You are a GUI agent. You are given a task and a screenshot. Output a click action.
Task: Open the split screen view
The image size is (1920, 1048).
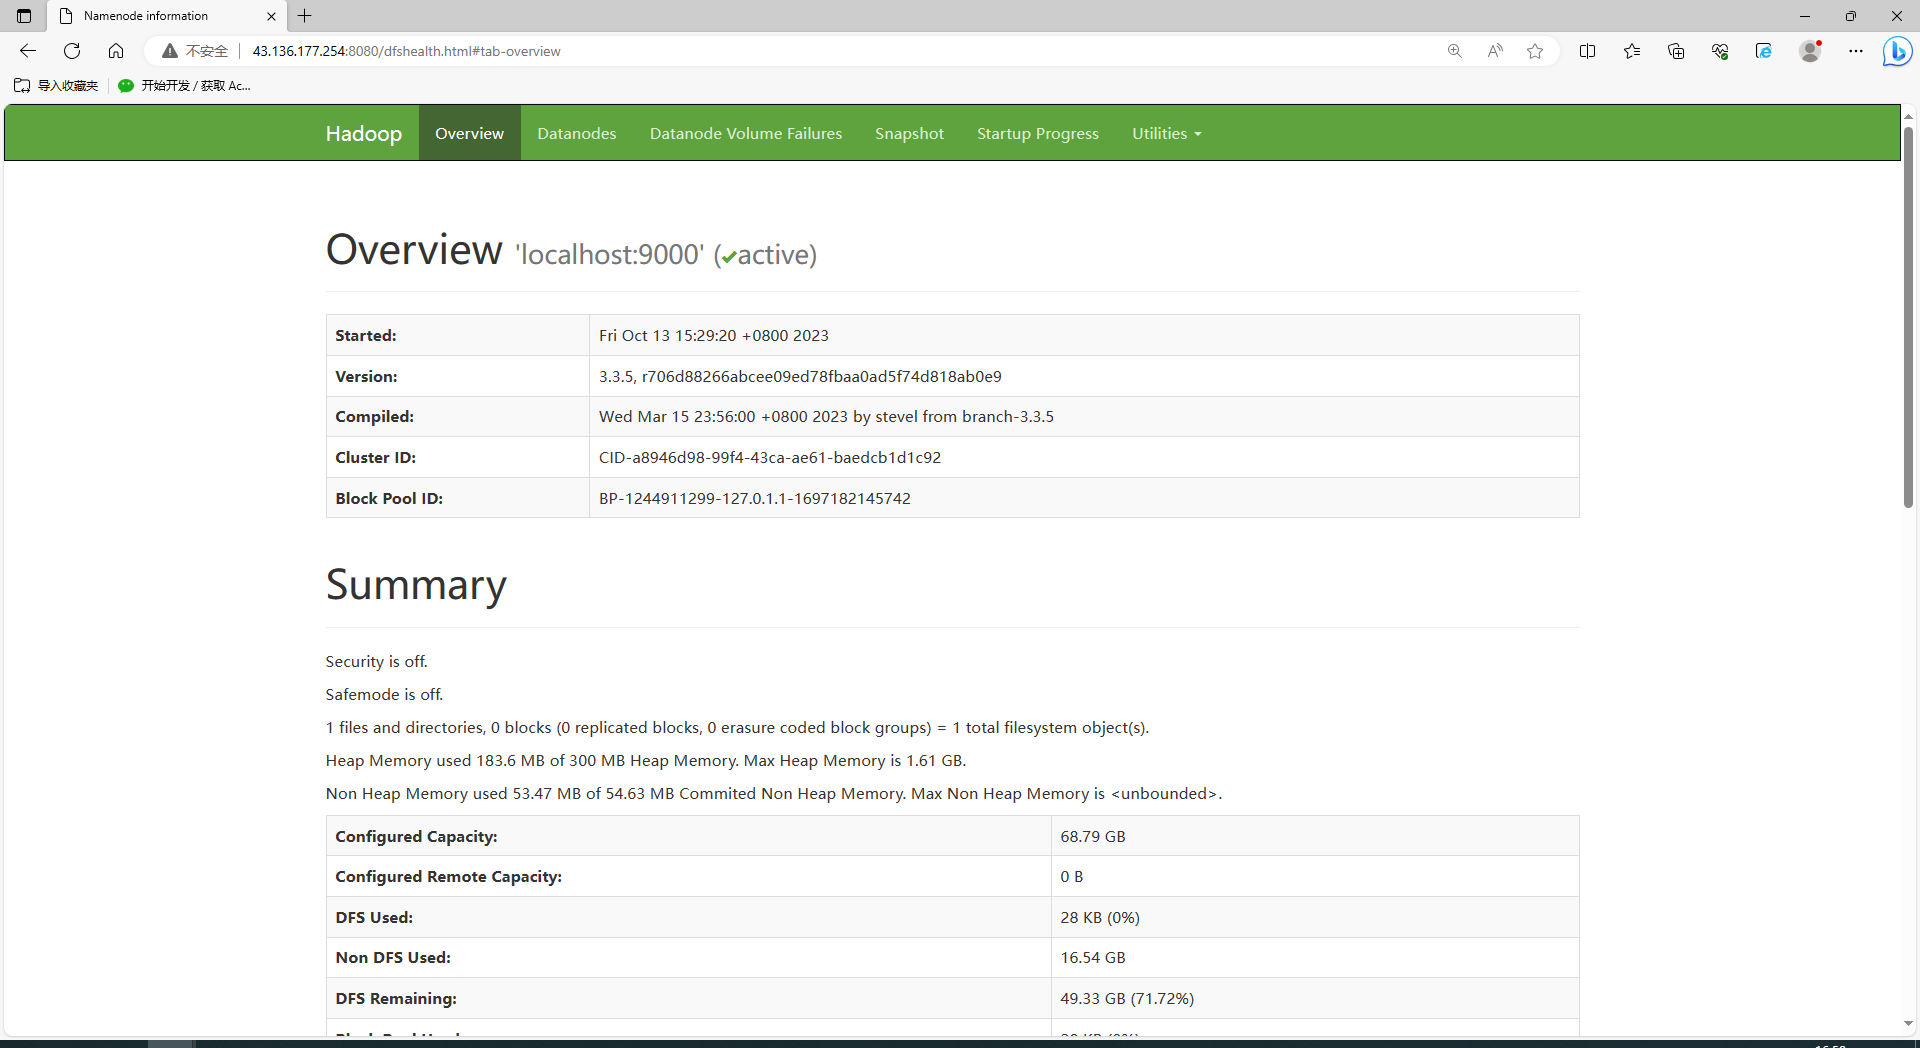[1587, 51]
